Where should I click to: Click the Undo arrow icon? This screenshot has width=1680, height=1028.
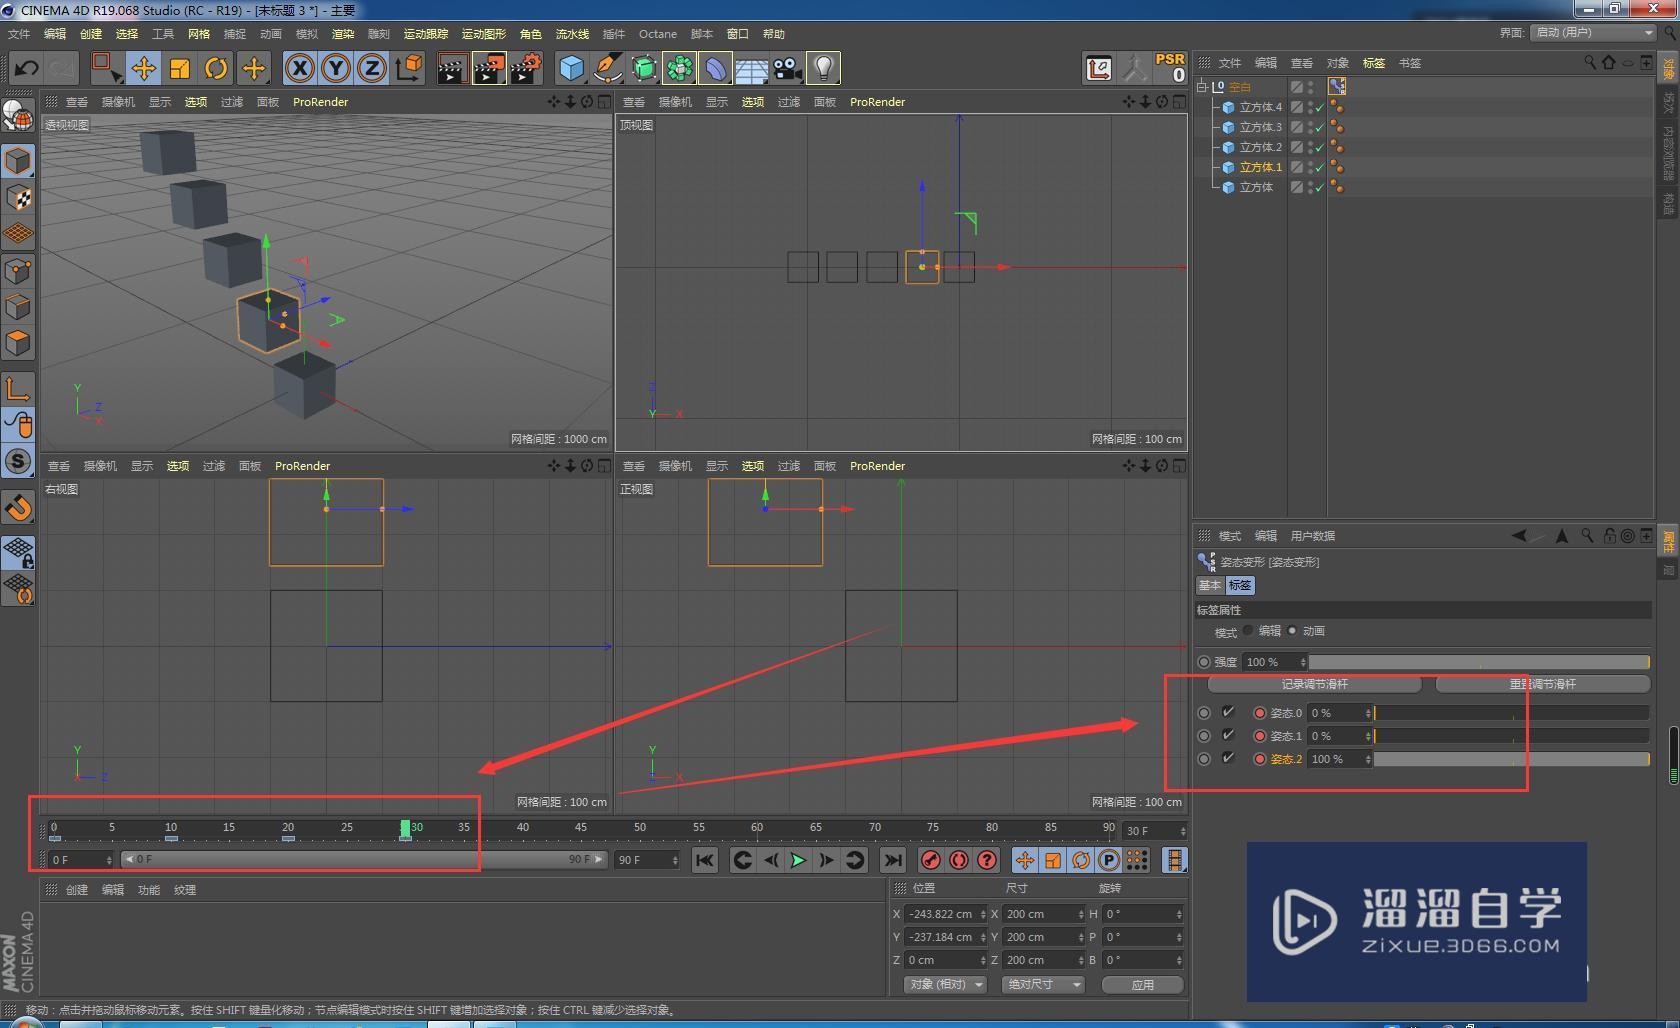click(26, 68)
